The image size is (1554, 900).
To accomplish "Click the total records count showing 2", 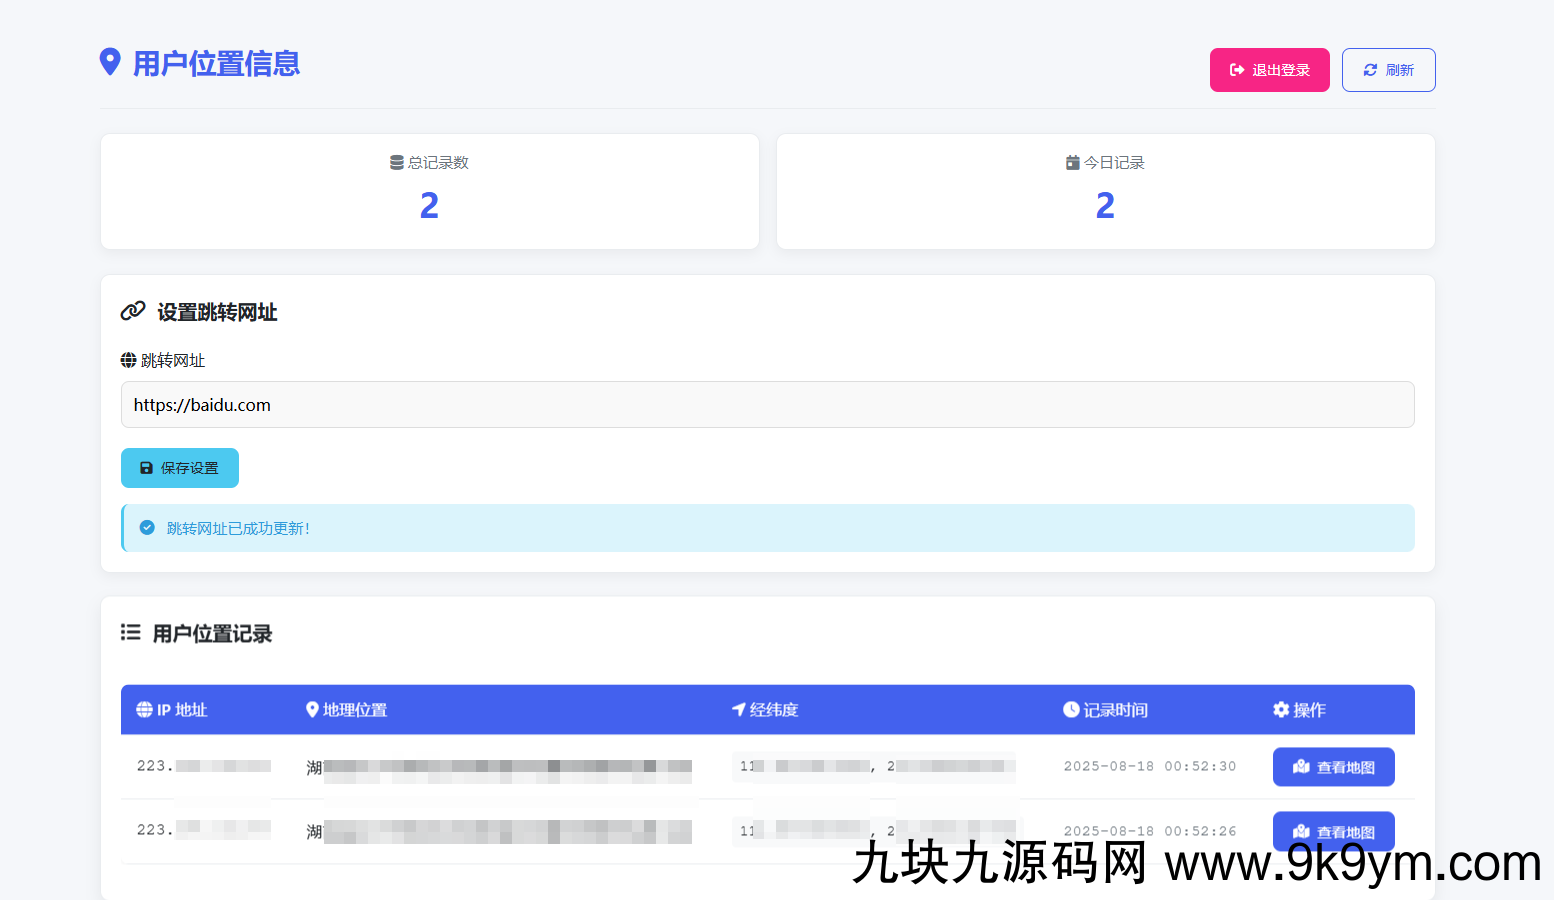I will tap(429, 205).
